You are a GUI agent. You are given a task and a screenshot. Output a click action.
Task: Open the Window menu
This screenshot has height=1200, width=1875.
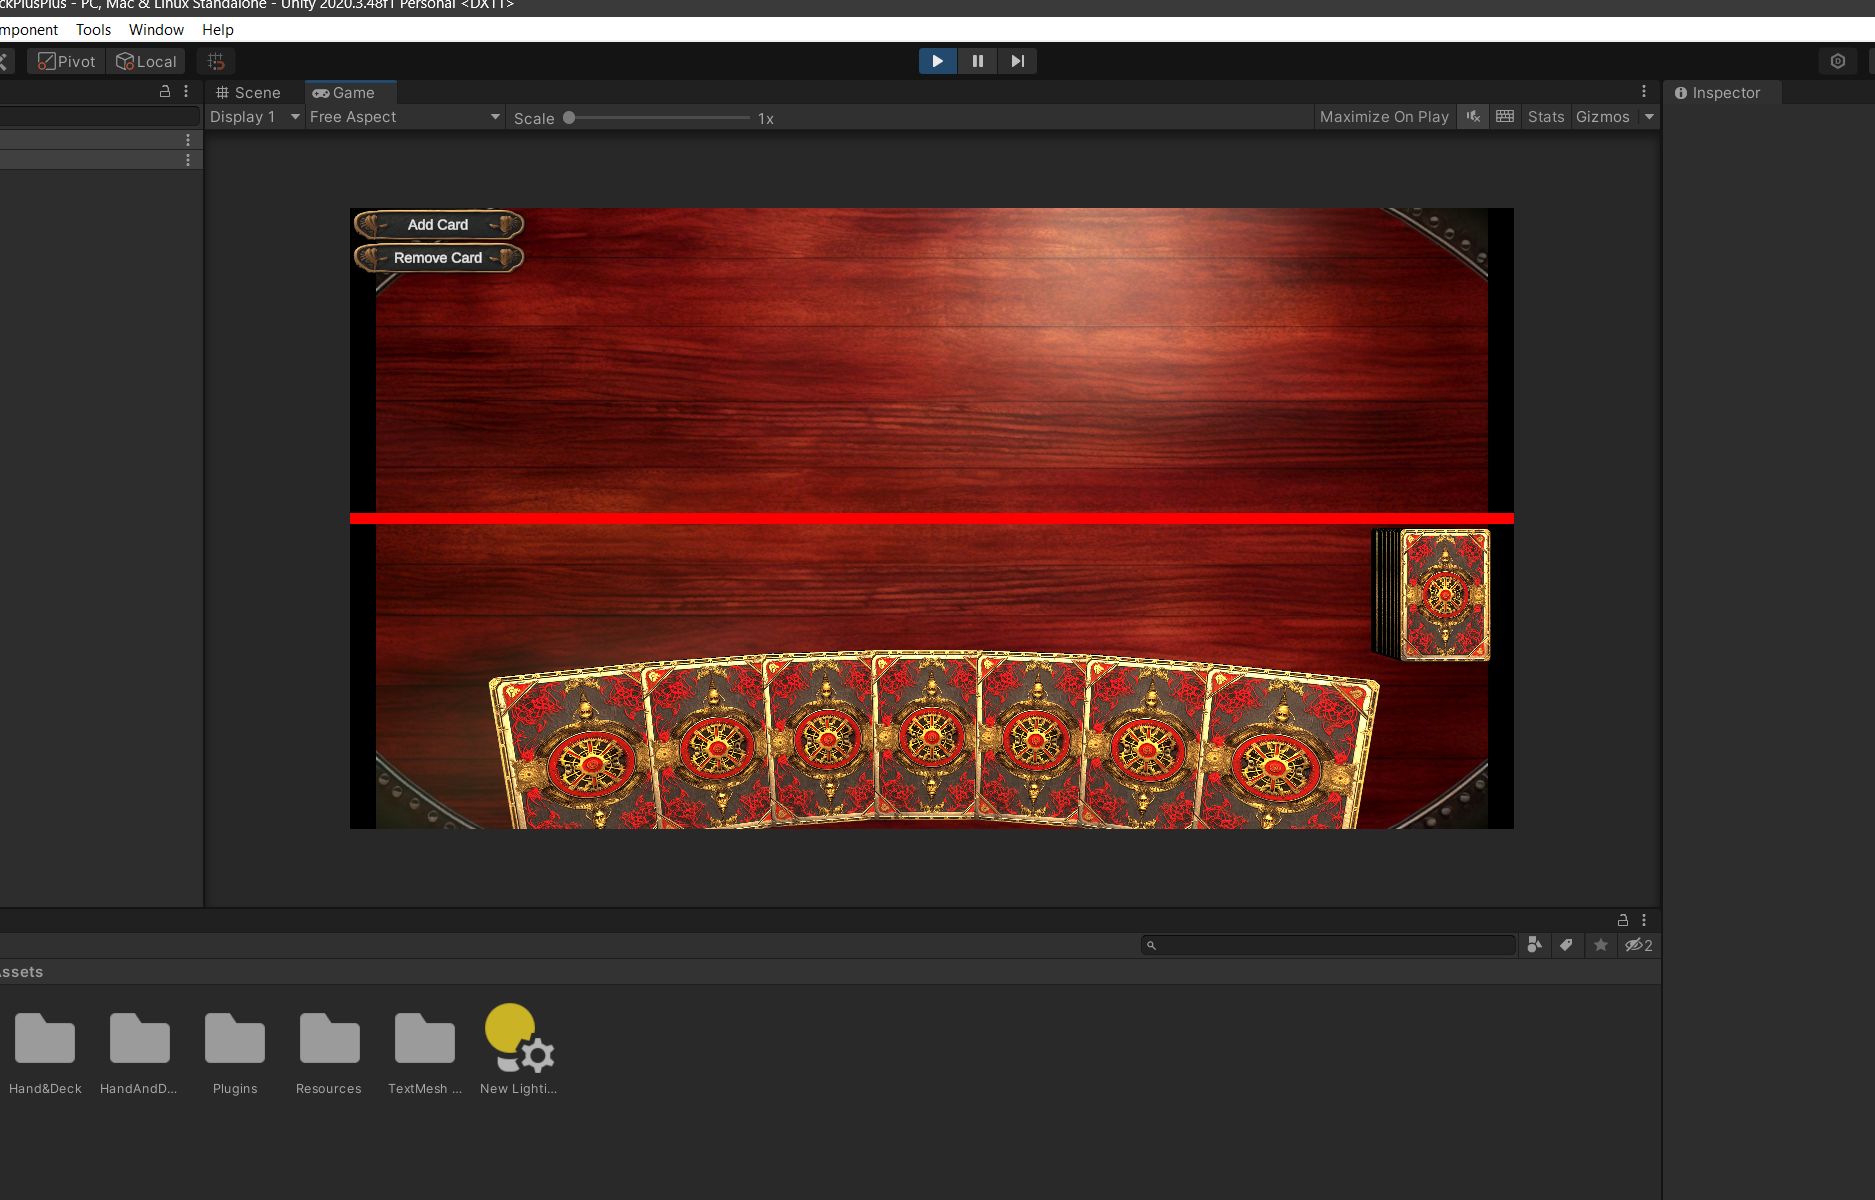click(156, 30)
